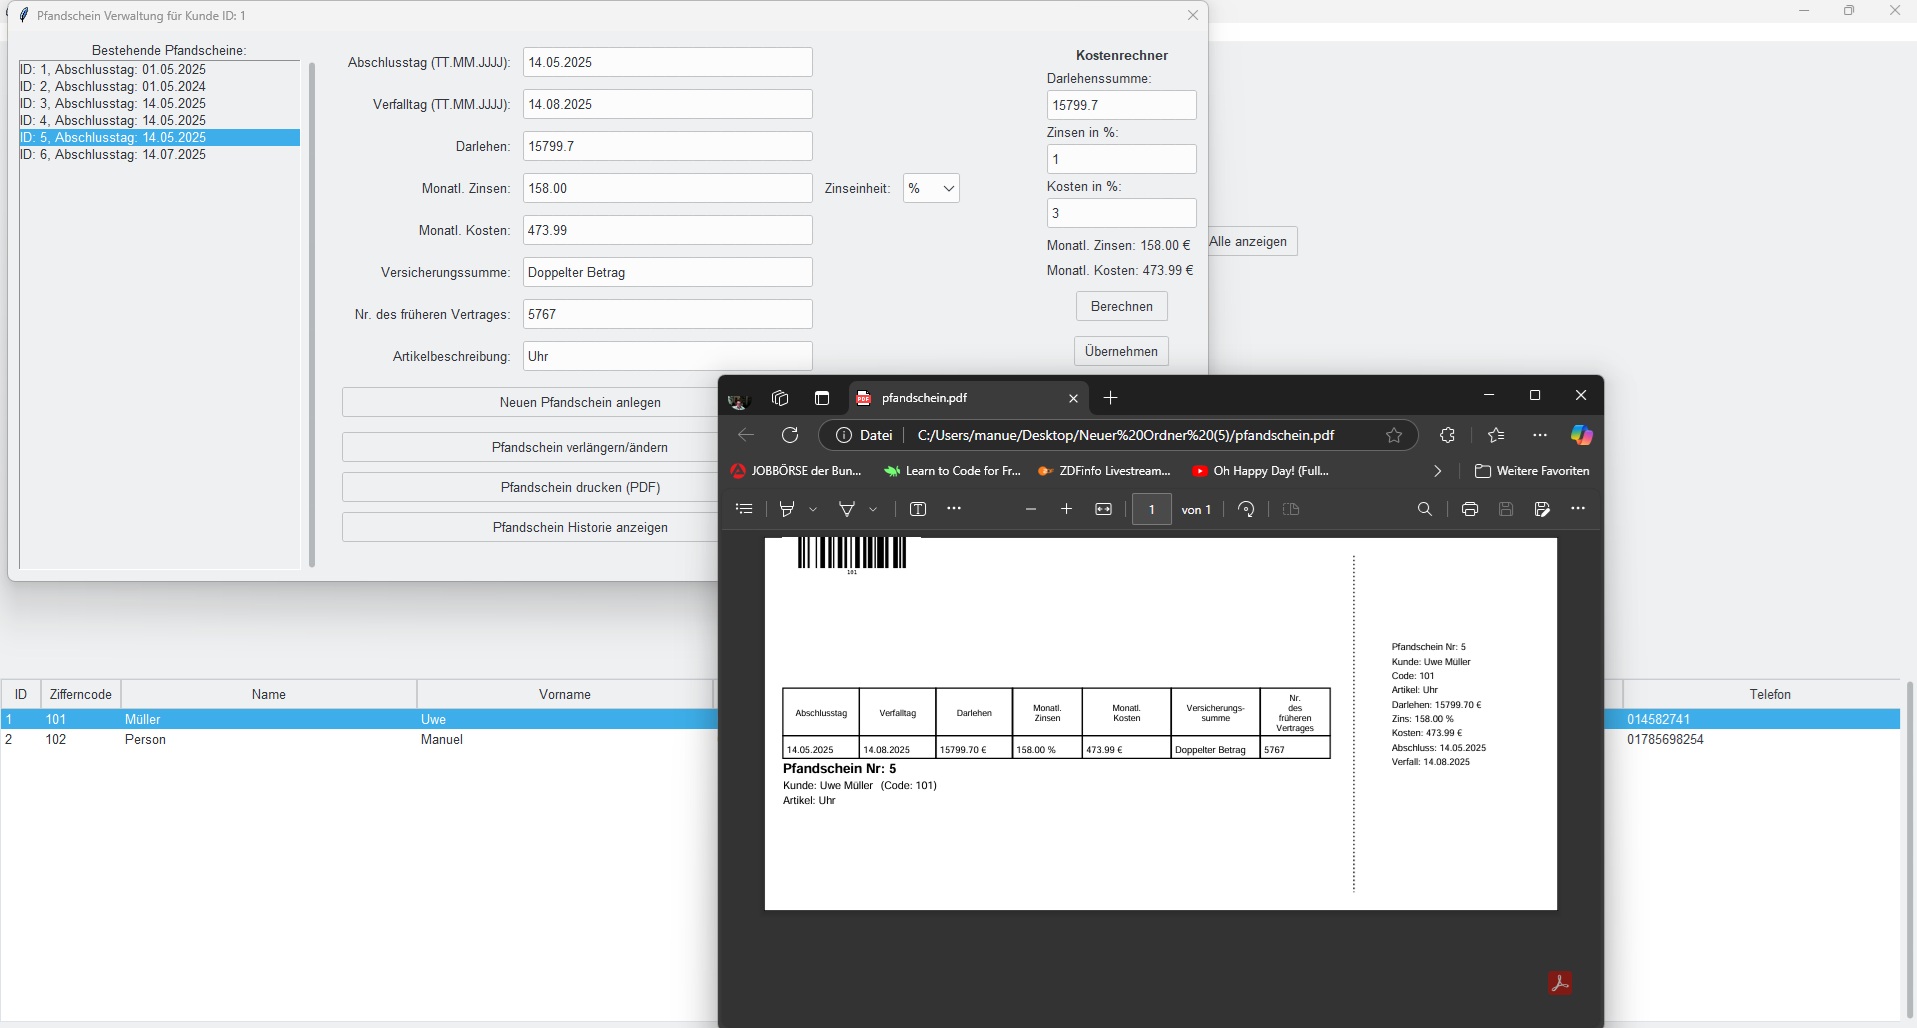
Task: Open the find-in-PDF search icon
Action: [1425, 509]
